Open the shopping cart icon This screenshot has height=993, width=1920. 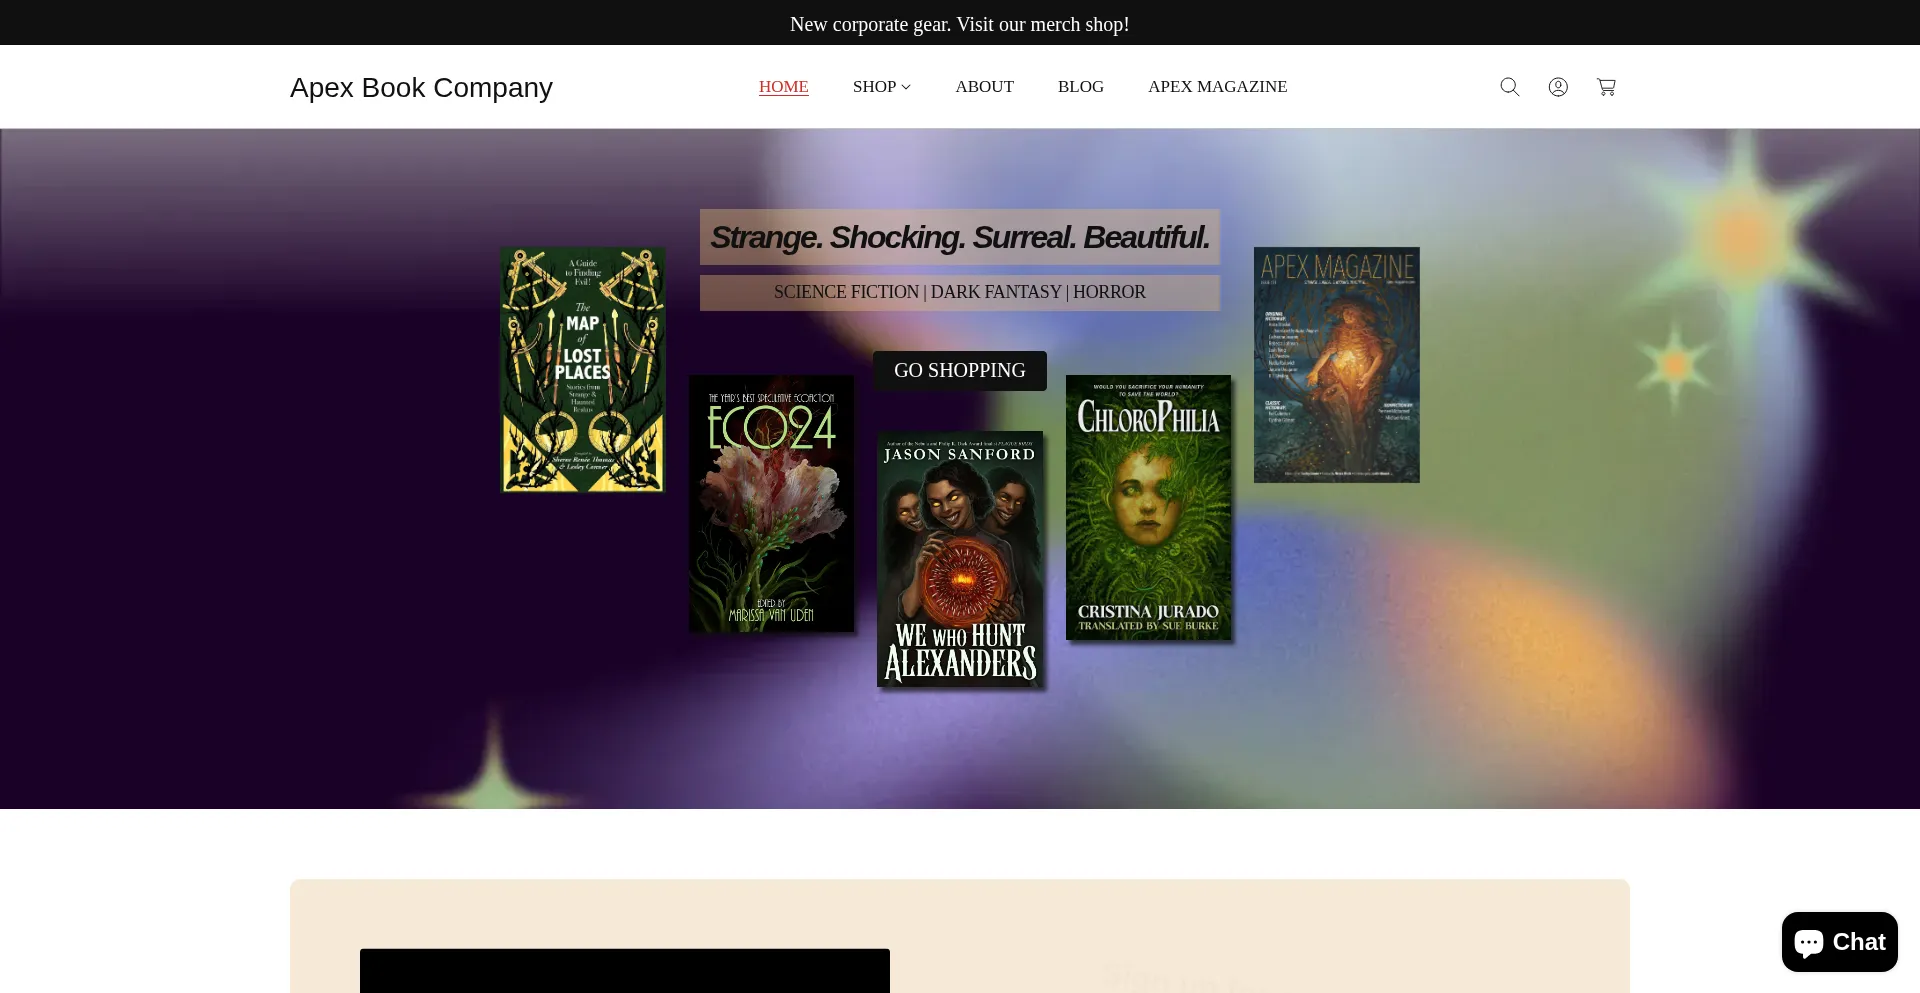1606,87
